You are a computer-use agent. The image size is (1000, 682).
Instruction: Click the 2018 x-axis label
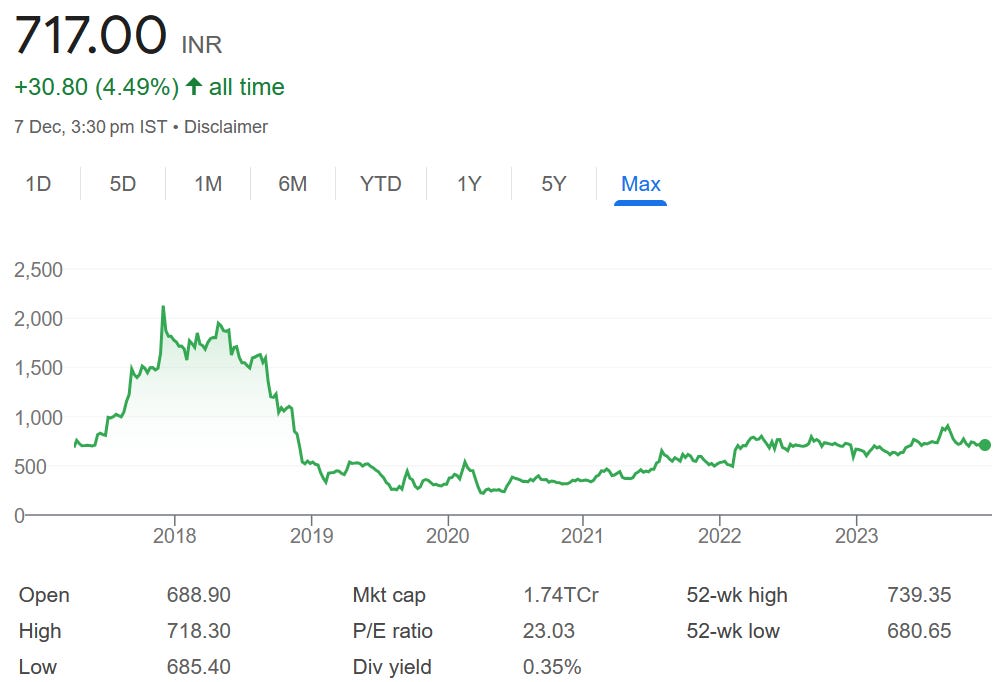175,535
